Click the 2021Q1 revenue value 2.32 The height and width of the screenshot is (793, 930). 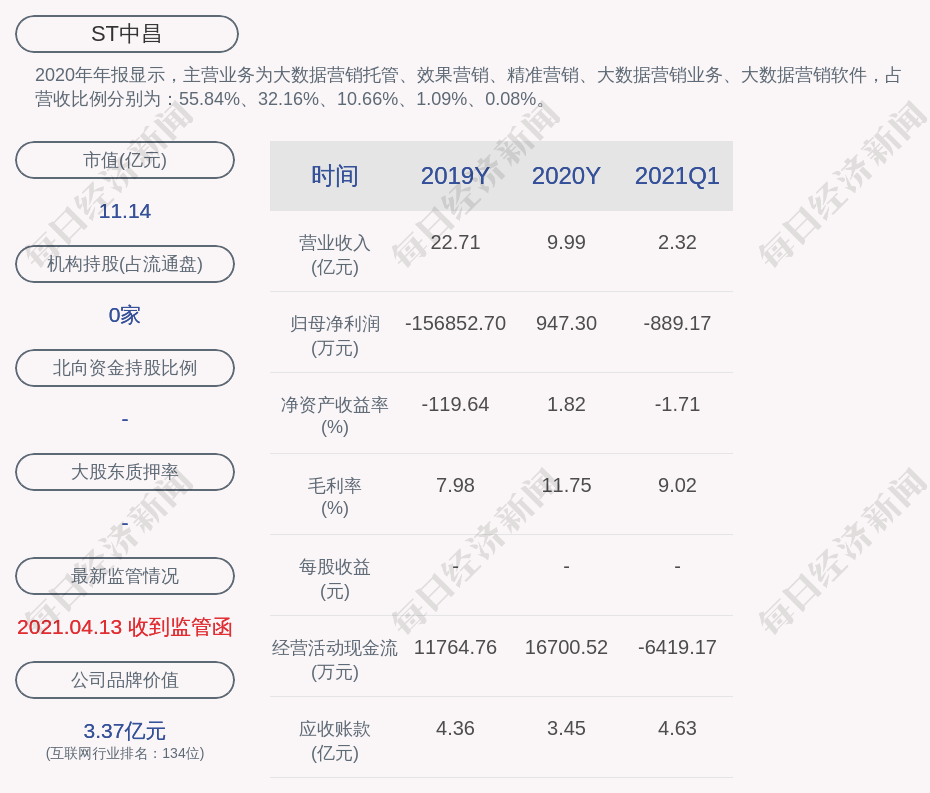tap(677, 242)
